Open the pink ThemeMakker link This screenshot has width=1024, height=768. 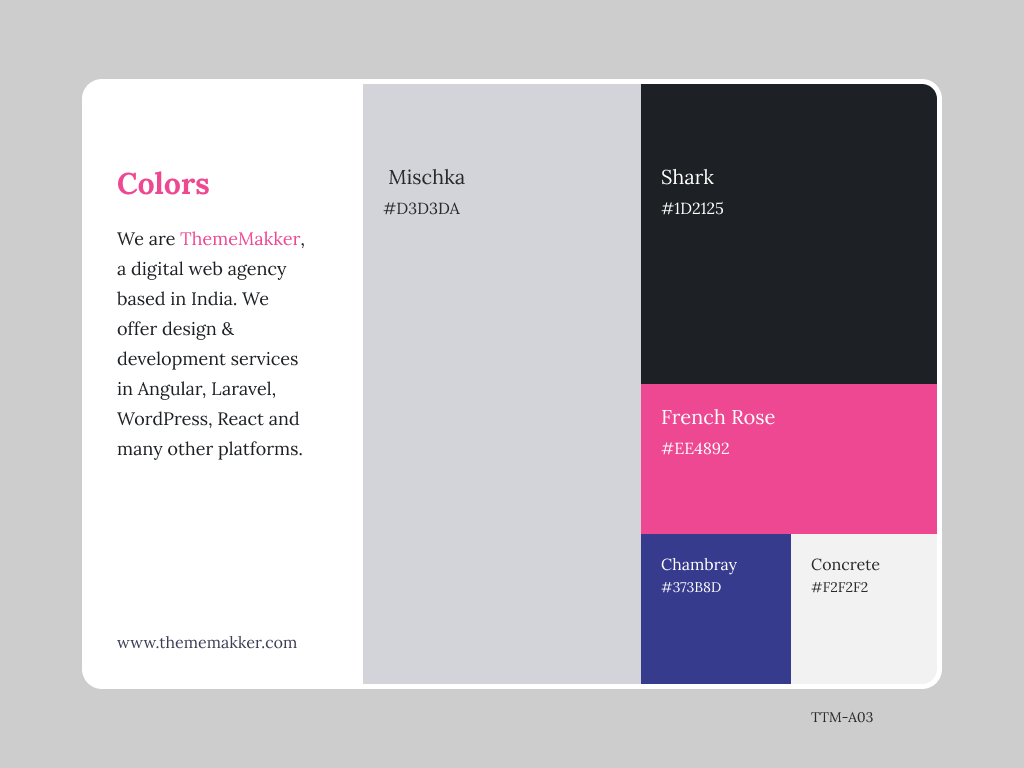(x=240, y=238)
